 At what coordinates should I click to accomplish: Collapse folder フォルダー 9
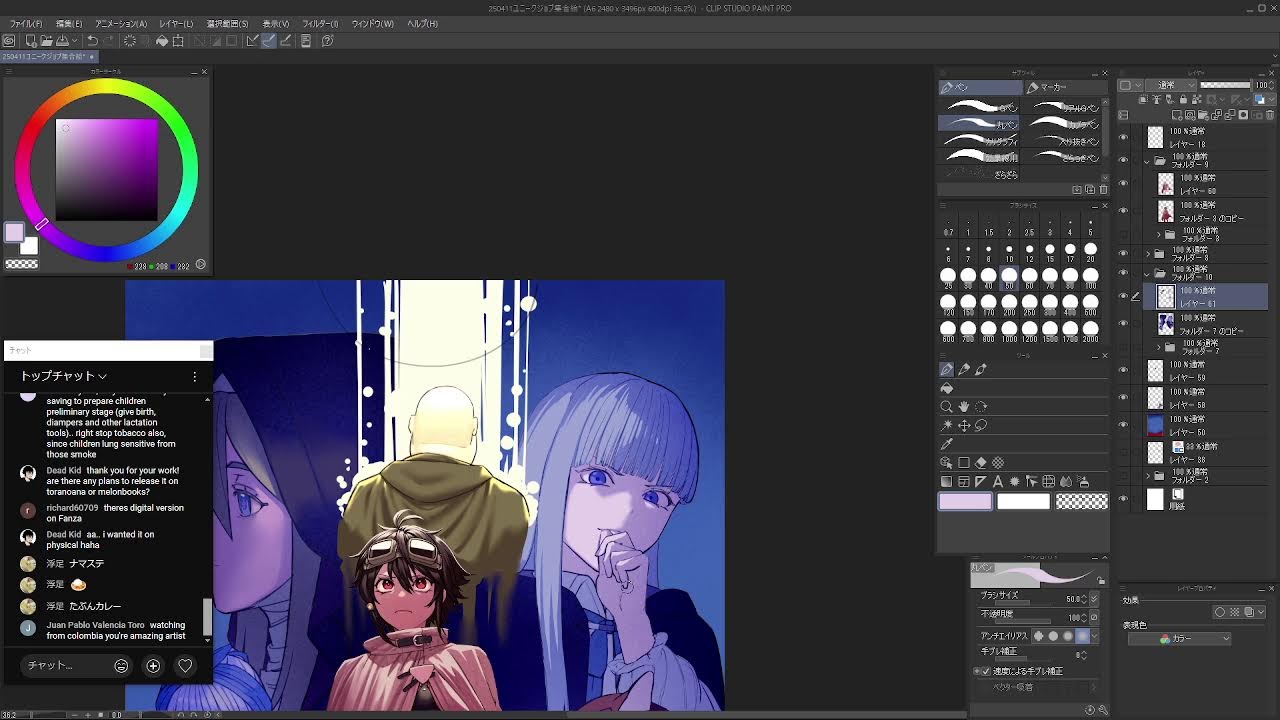1148,160
